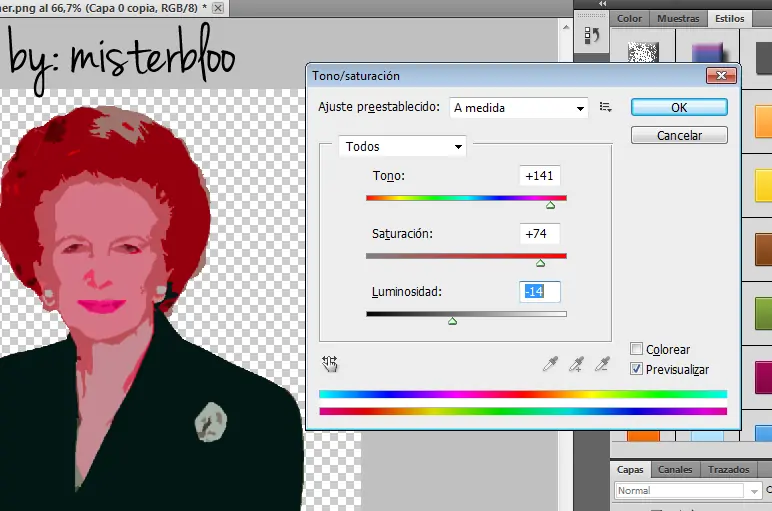Close the Tono/saturación dialog
Screen dimensions: 772x511
point(721,75)
